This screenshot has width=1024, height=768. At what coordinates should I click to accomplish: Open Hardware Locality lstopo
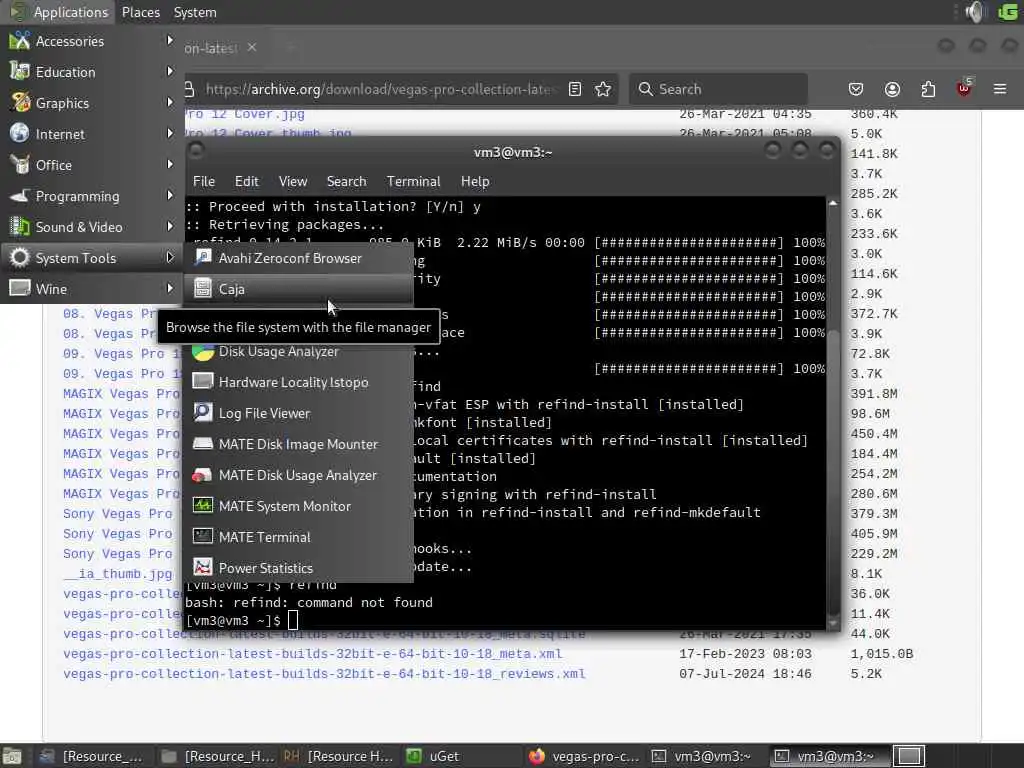point(299,382)
